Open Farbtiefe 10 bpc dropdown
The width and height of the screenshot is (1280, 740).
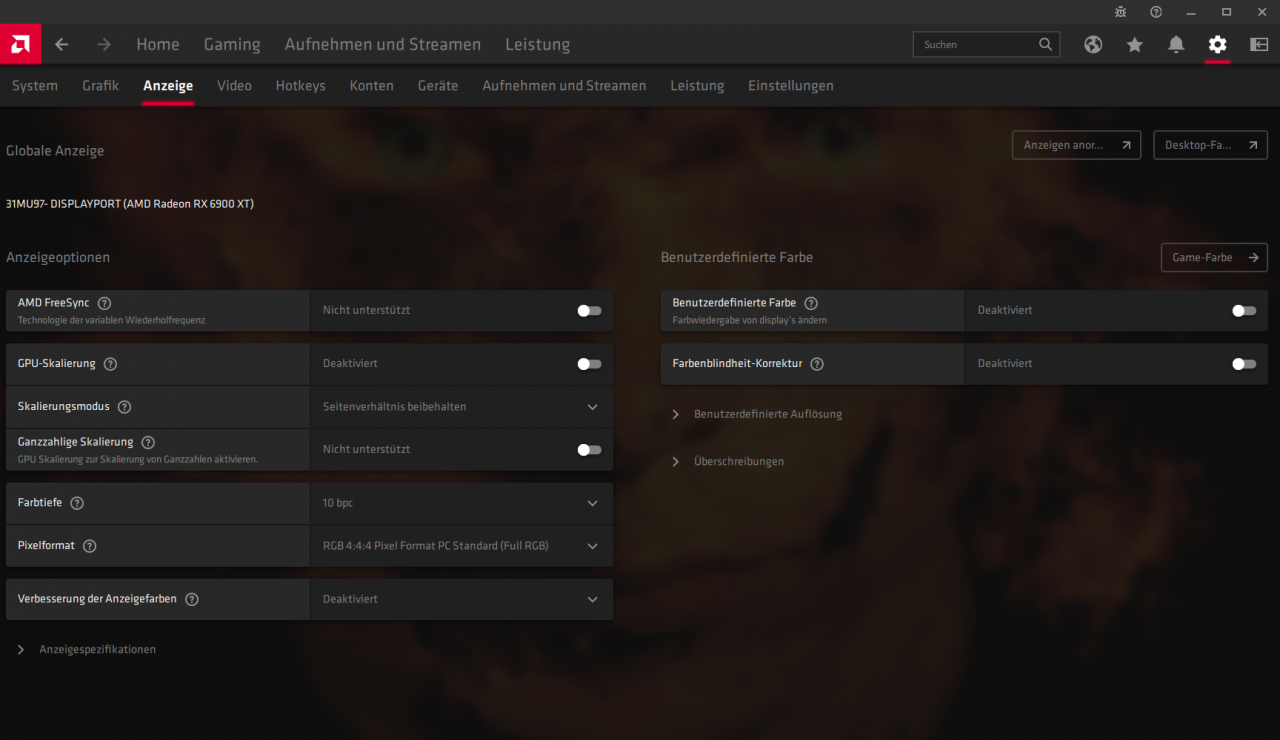pos(461,503)
